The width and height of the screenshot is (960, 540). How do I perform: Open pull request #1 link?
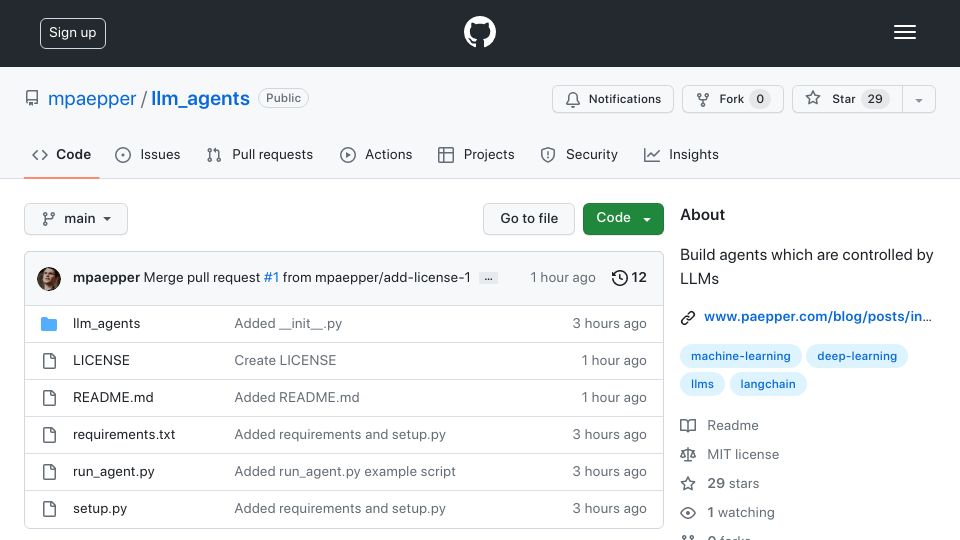pyautogui.click(x=271, y=278)
